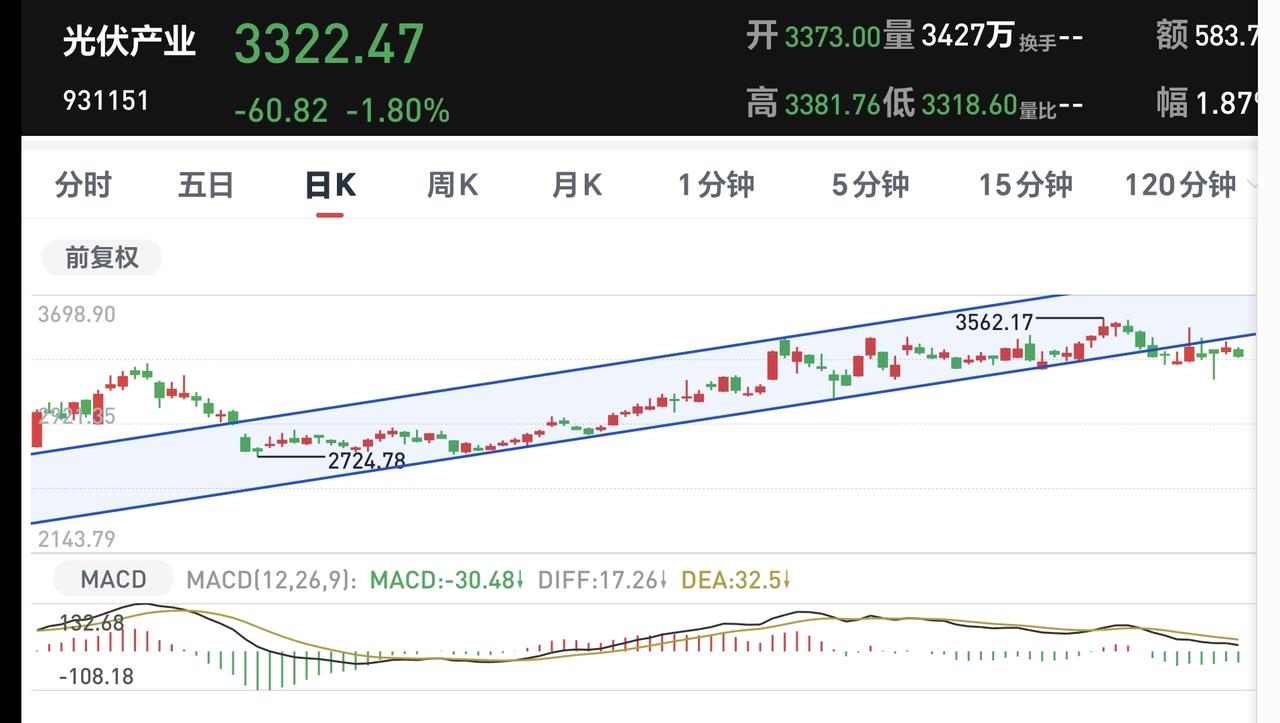Click the 光伏产业 index name
This screenshot has width=1280, height=723.
129,42
